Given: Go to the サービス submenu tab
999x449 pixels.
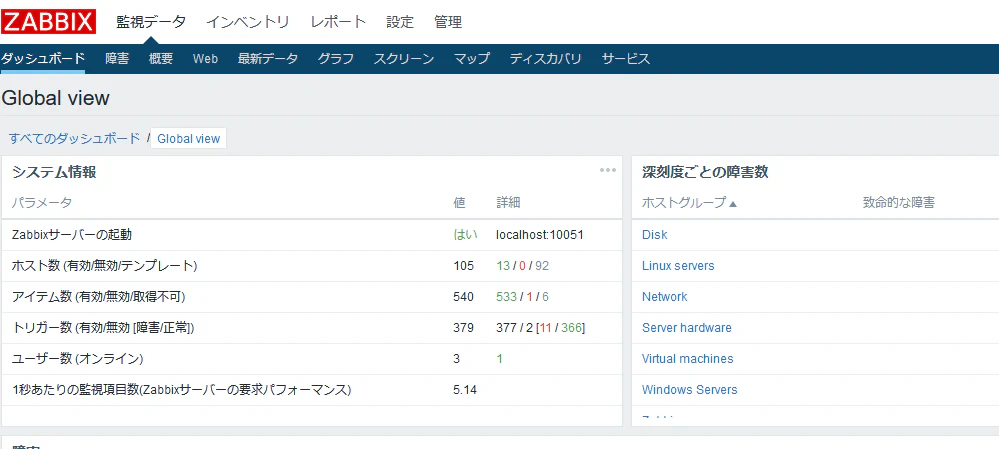Looking at the screenshot, I should click(x=626, y=59).
